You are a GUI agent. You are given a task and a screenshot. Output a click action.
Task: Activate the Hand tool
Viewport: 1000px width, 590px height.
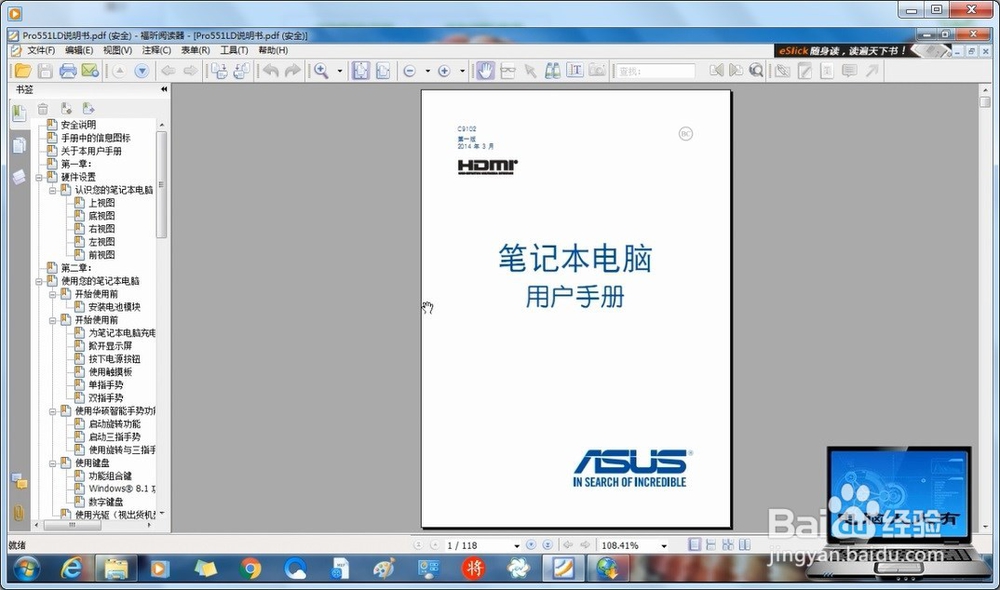485,71
